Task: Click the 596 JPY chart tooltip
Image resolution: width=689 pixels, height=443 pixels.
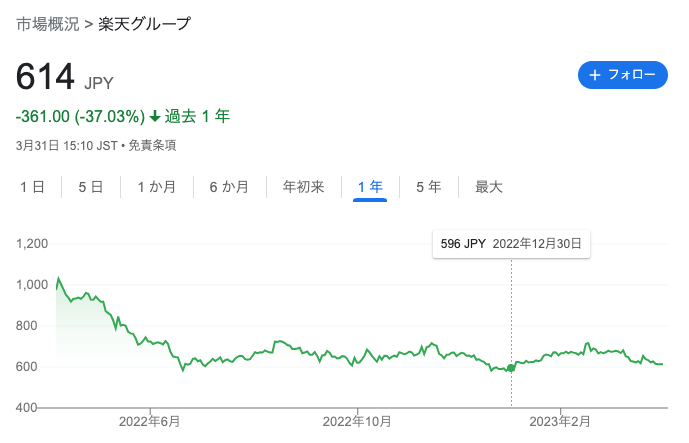Action: tap(511, 244)
